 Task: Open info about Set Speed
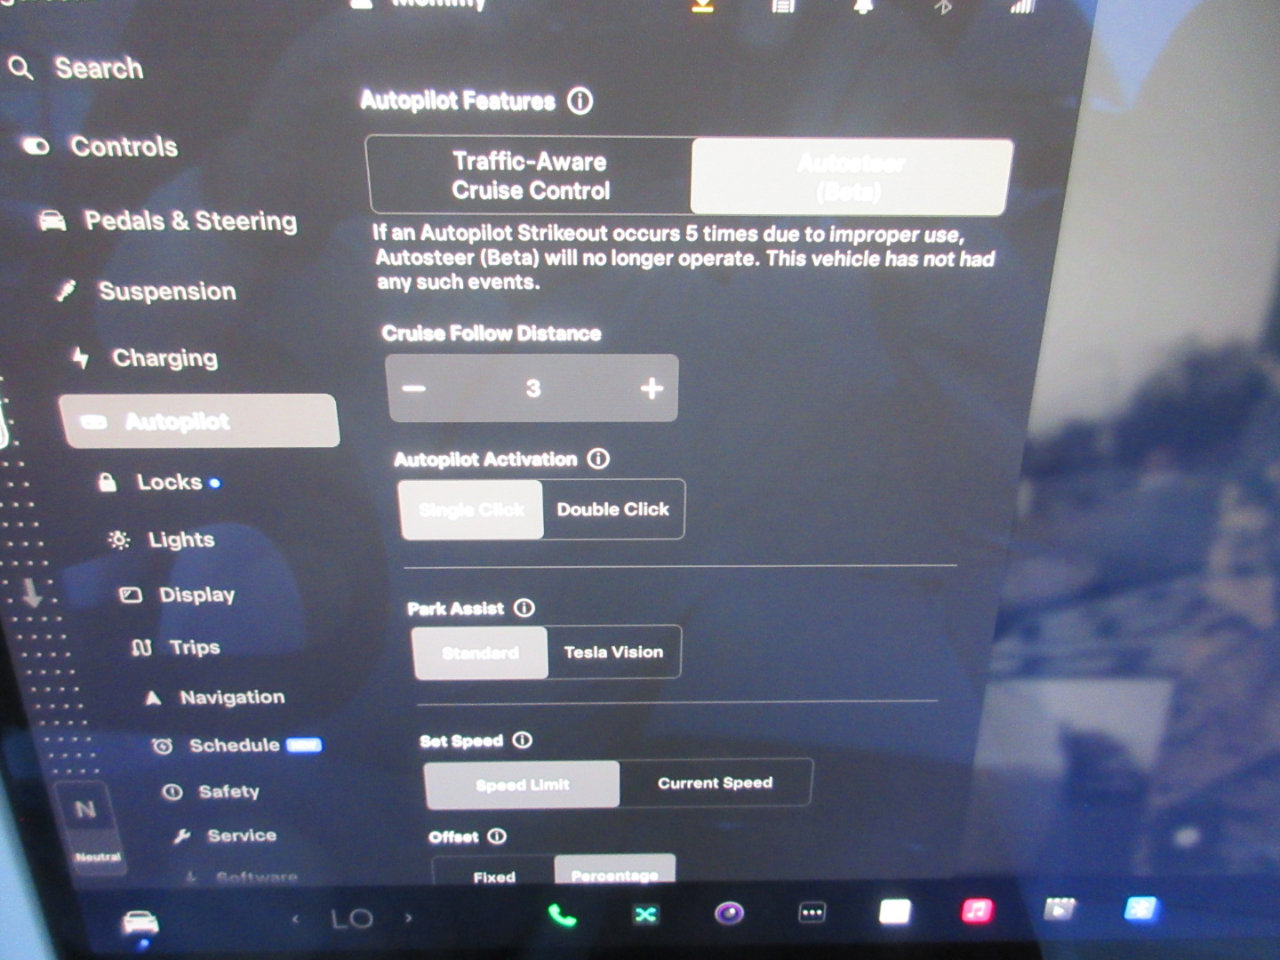pos(522,740)
